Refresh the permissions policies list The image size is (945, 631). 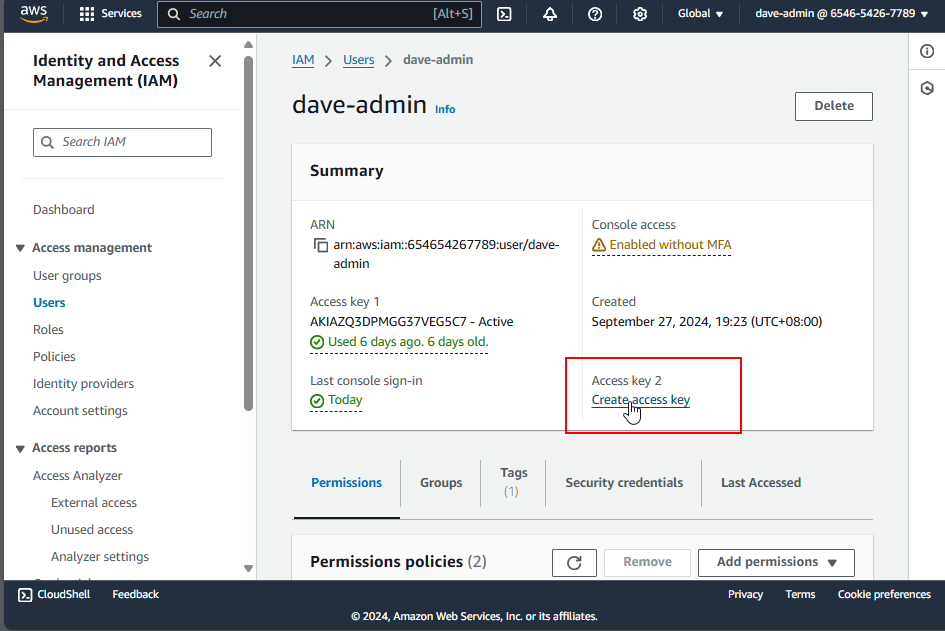[x=574, y=562]
